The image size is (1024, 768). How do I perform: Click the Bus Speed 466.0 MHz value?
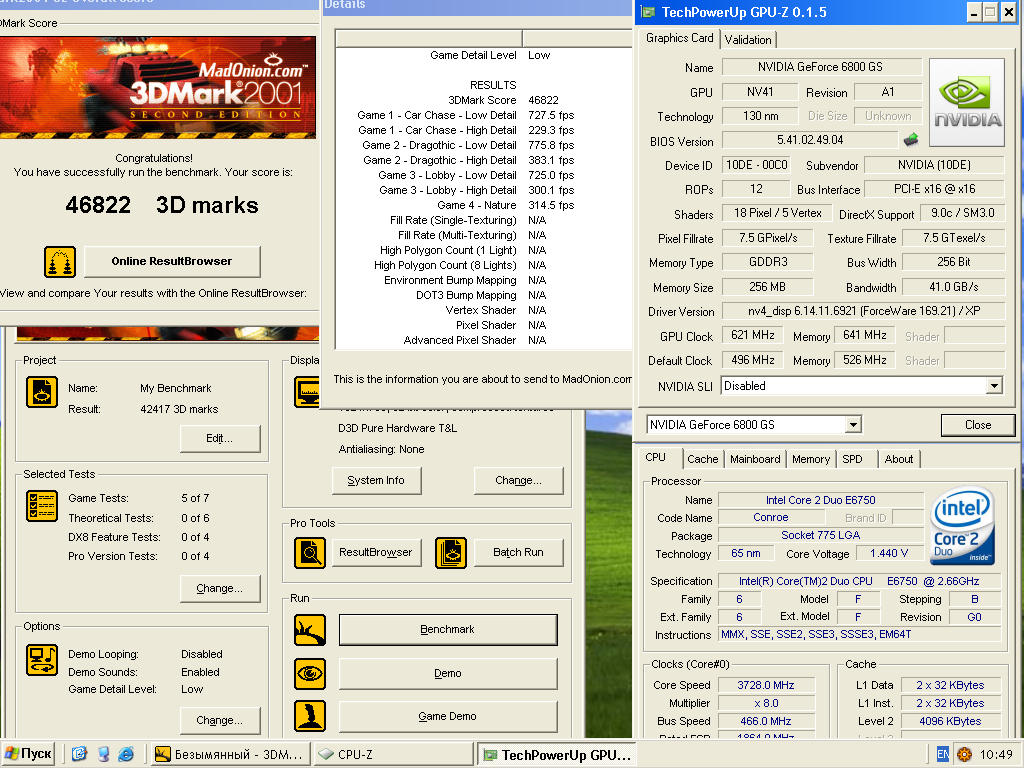tap(765, 722)
